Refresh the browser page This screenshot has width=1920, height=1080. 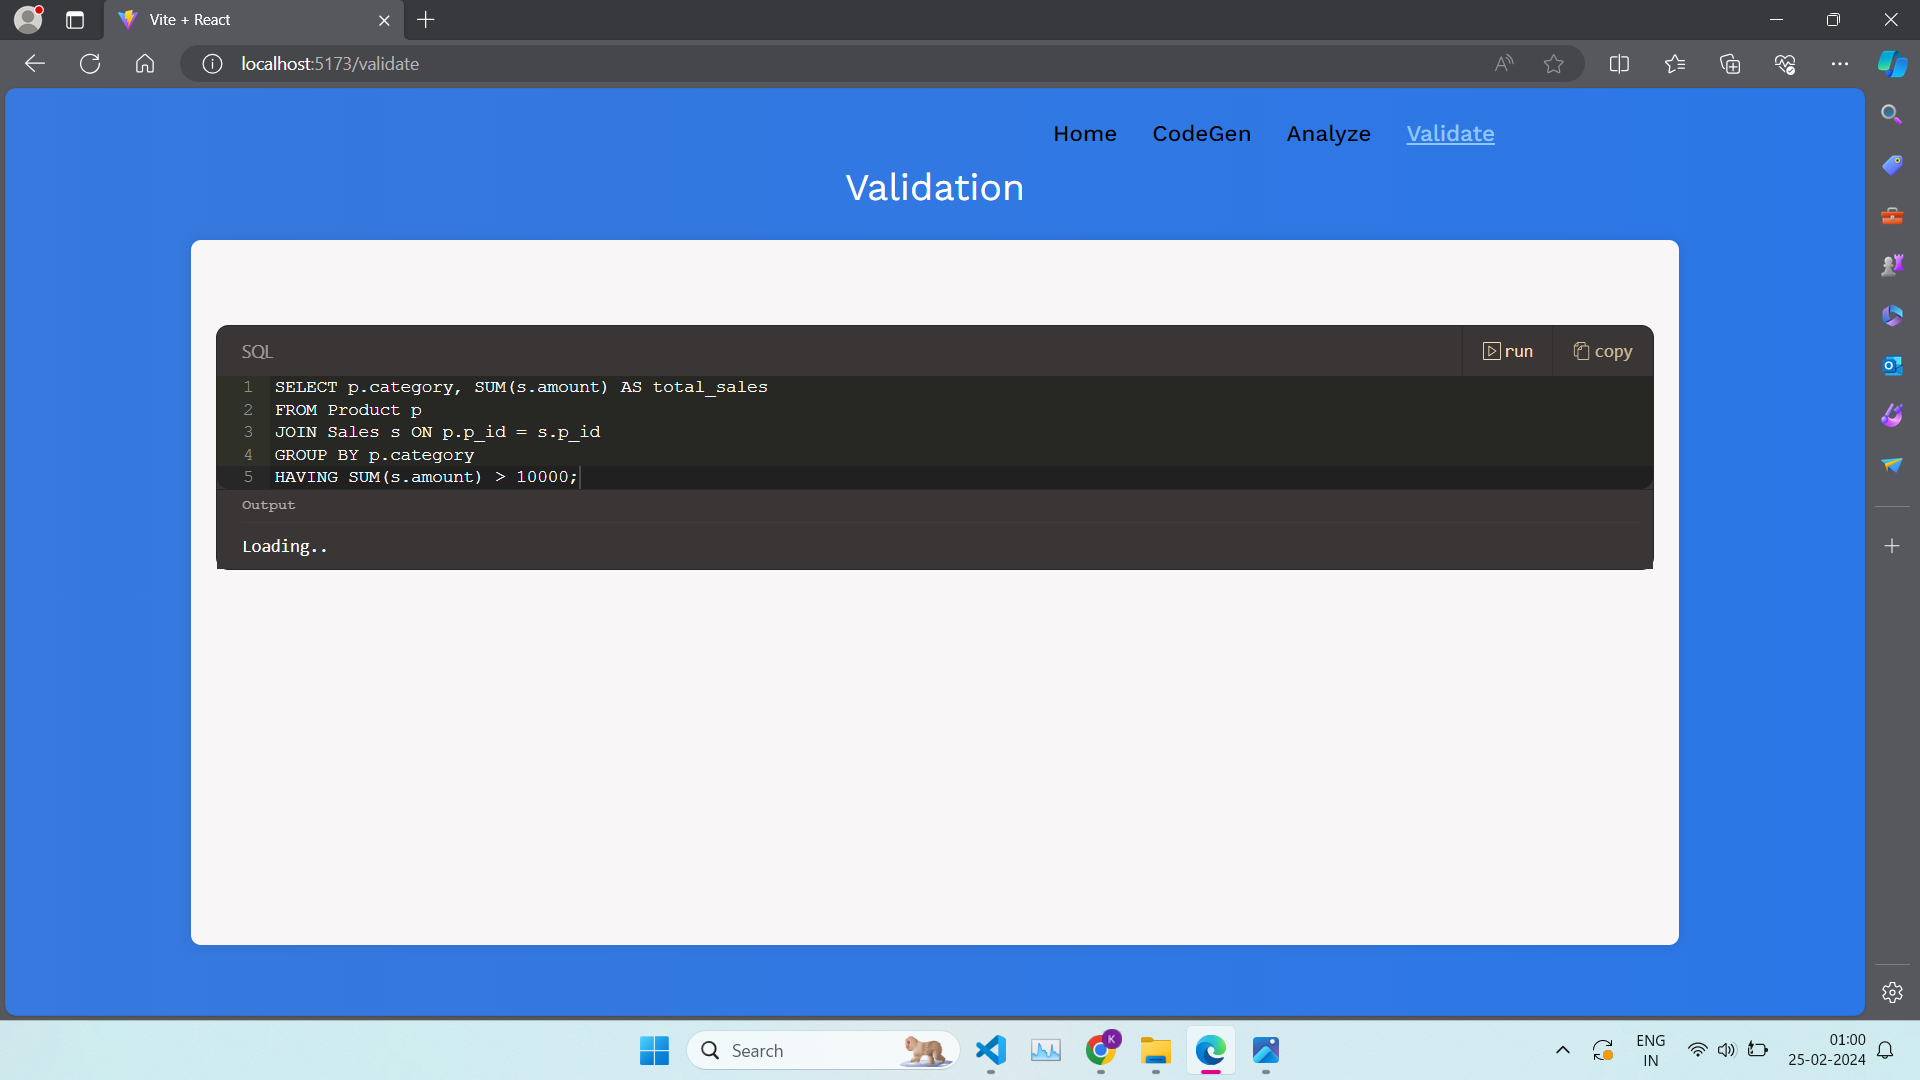pos(90,64)
